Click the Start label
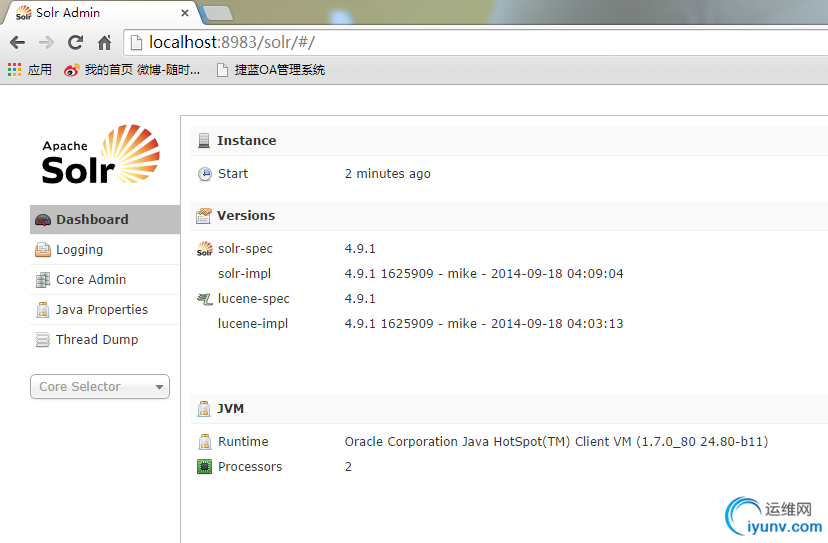This screenshot has width=828, height=543. pos(233,174)
